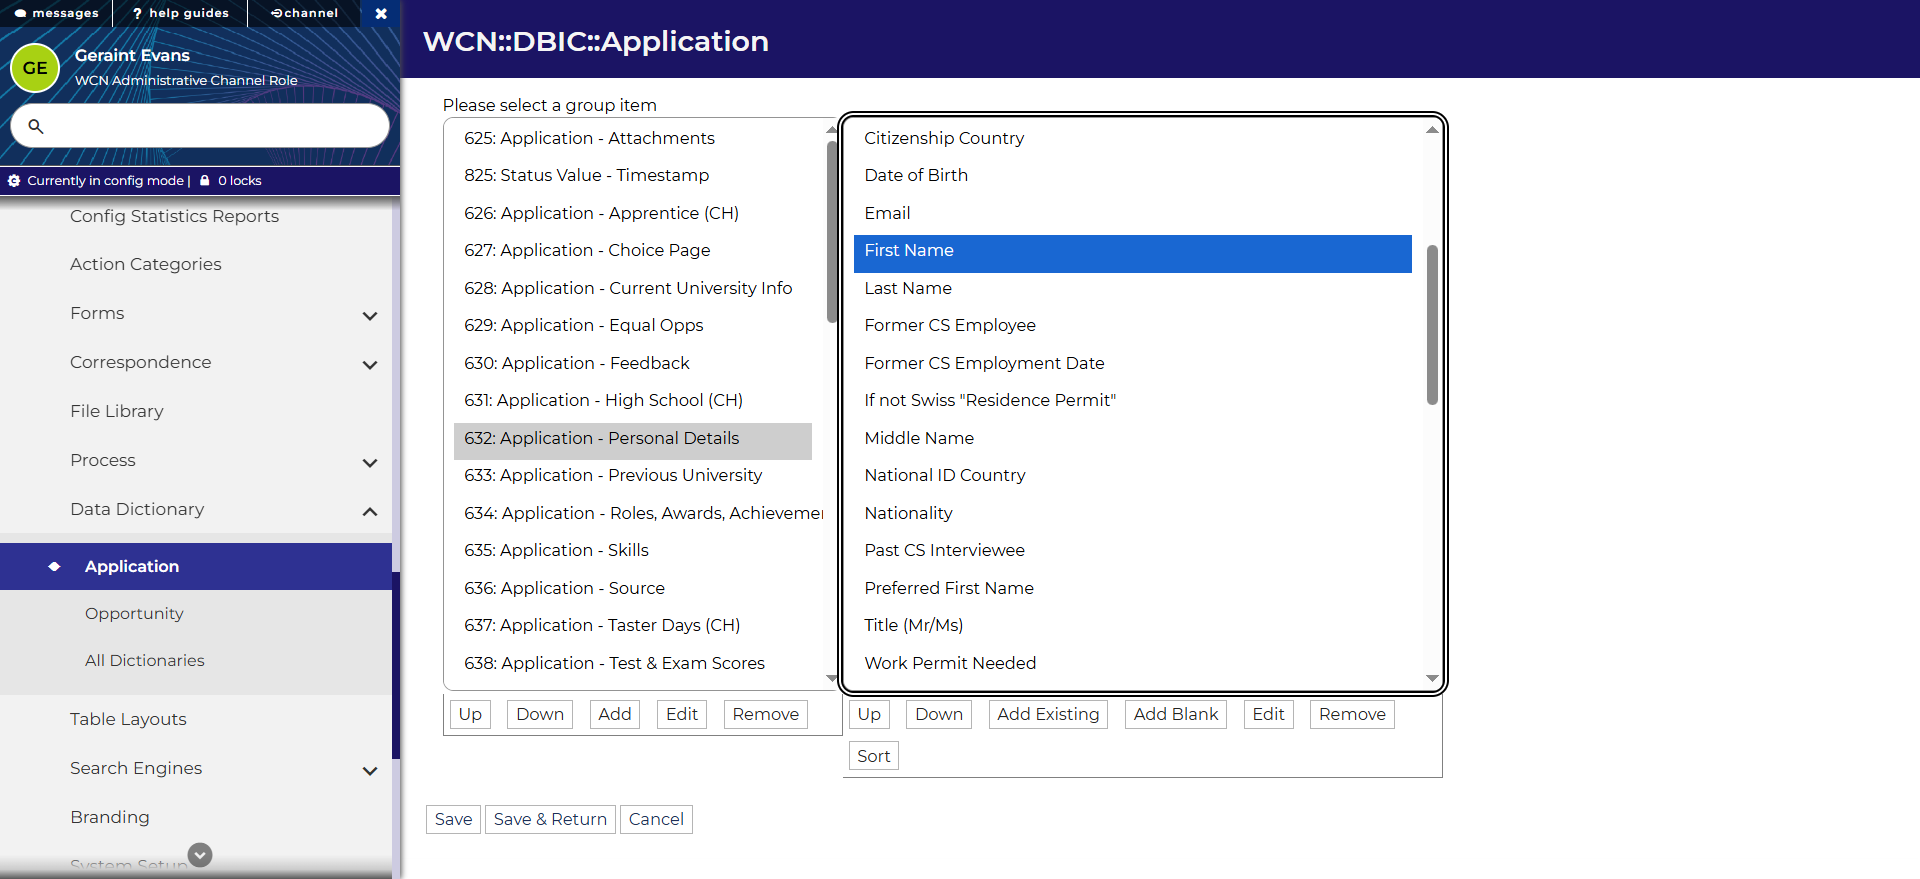This screenshot has height=879, width=1920.
Task: Open the help guides tab
Action: (180, 13)
